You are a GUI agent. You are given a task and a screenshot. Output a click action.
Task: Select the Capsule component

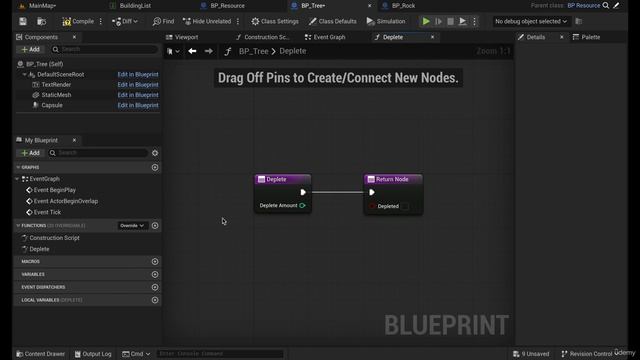pyautogui.click(x=52, y=105)
